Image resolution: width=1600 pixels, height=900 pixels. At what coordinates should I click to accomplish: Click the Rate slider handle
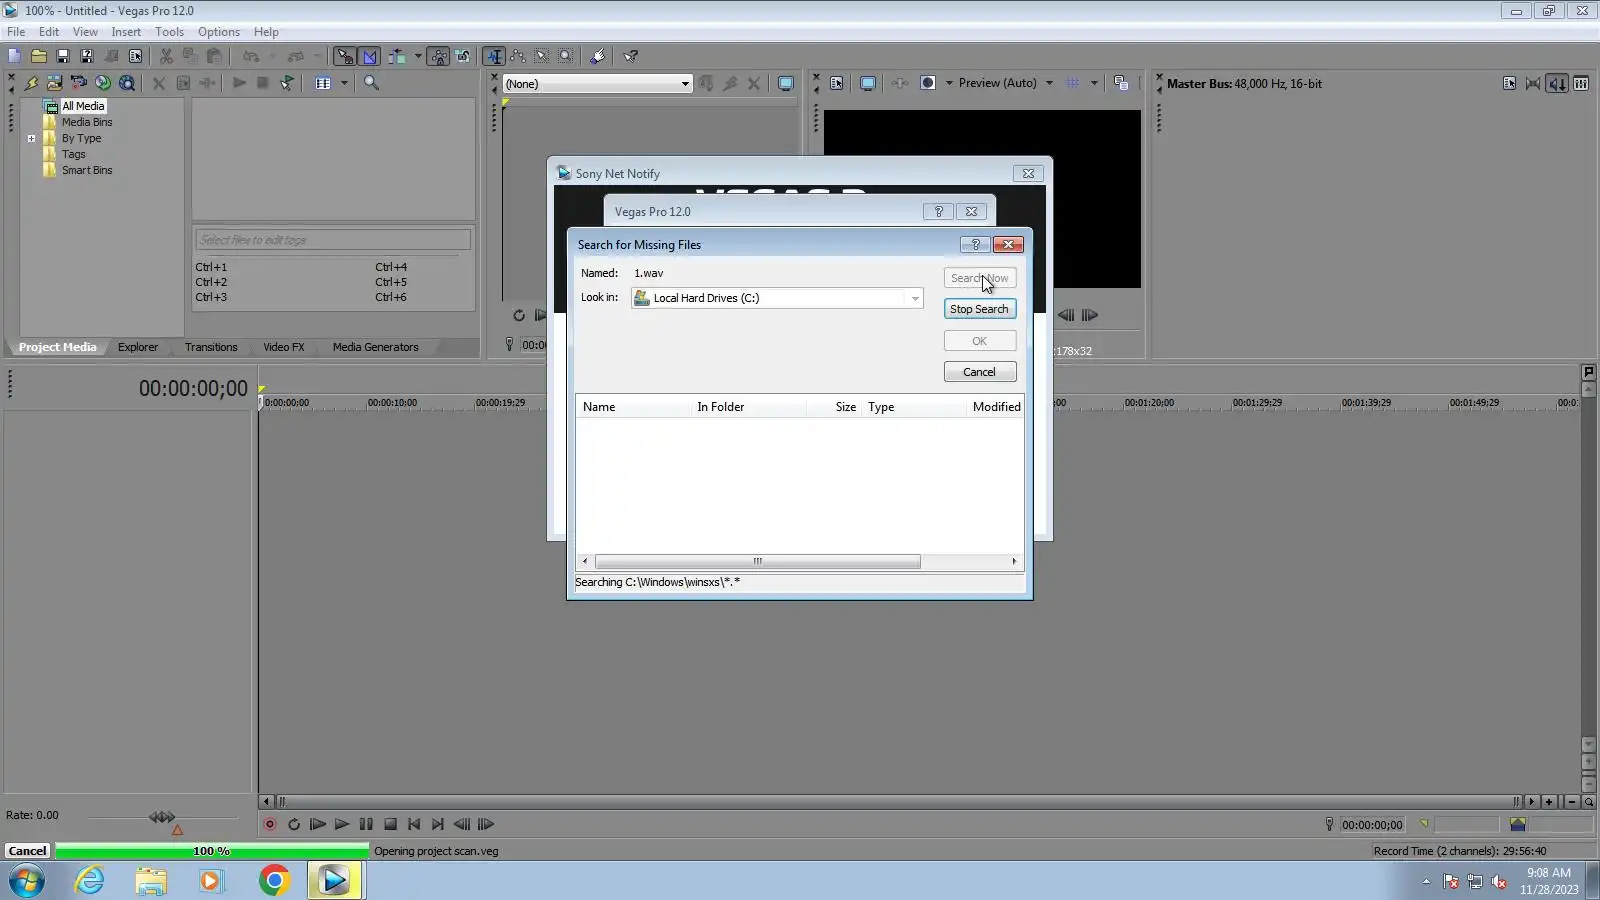pyautogui.click(x=162, y=817)
